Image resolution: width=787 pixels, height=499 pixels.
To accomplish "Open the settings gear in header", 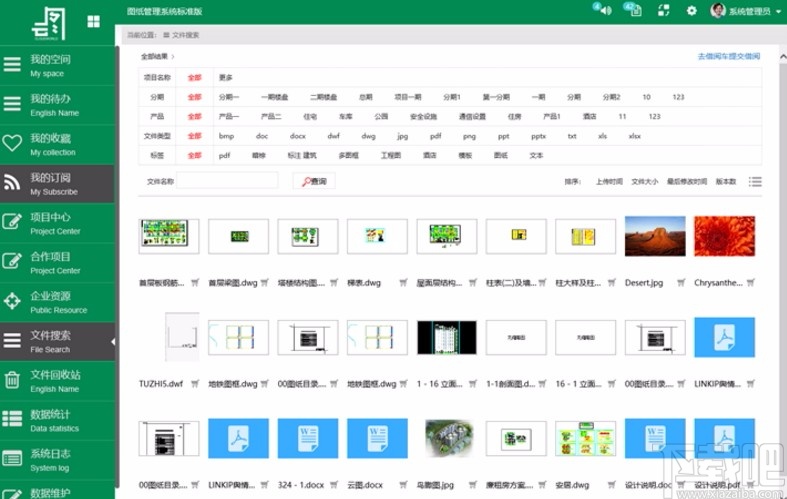I will coord(692,11).
